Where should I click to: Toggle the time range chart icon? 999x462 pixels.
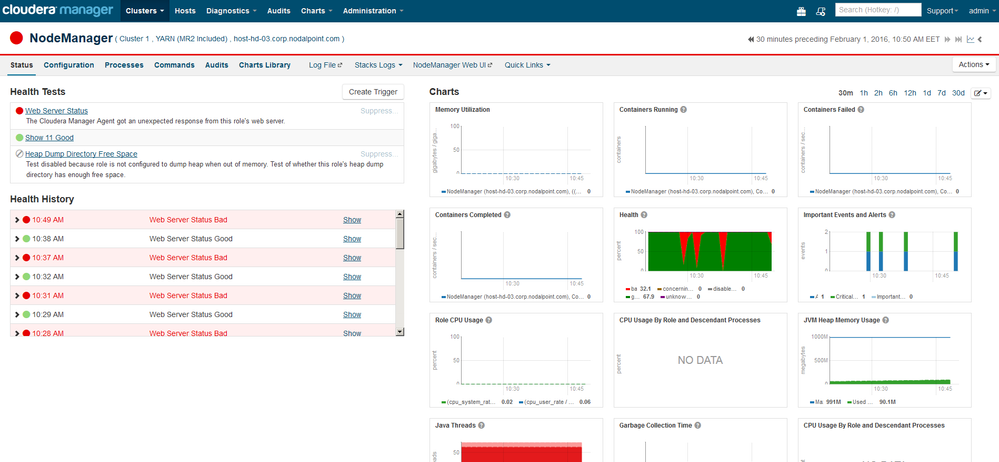(x=970, y=39)
